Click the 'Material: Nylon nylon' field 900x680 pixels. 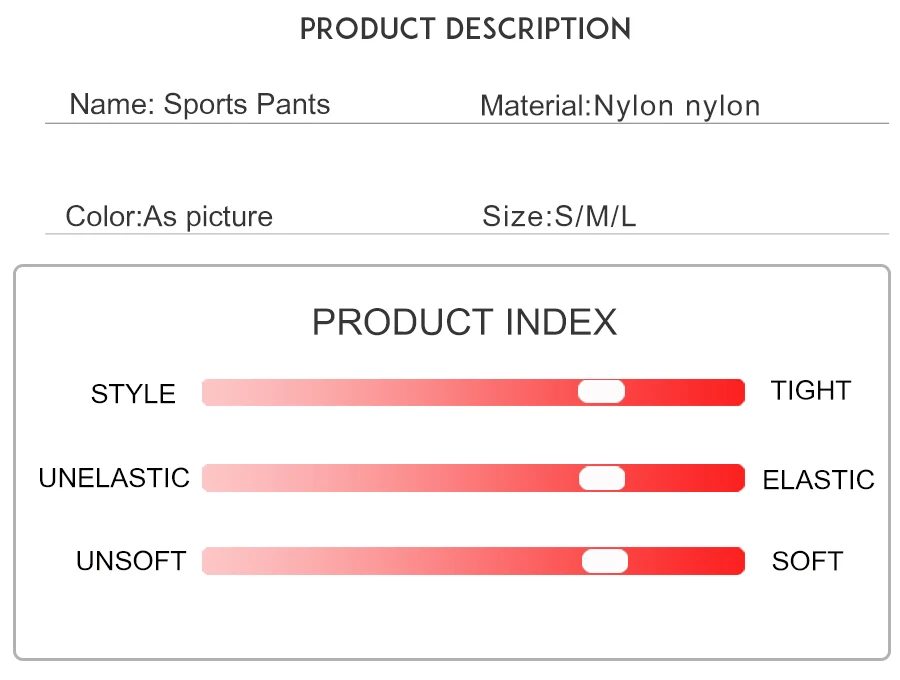pos(620,106)
